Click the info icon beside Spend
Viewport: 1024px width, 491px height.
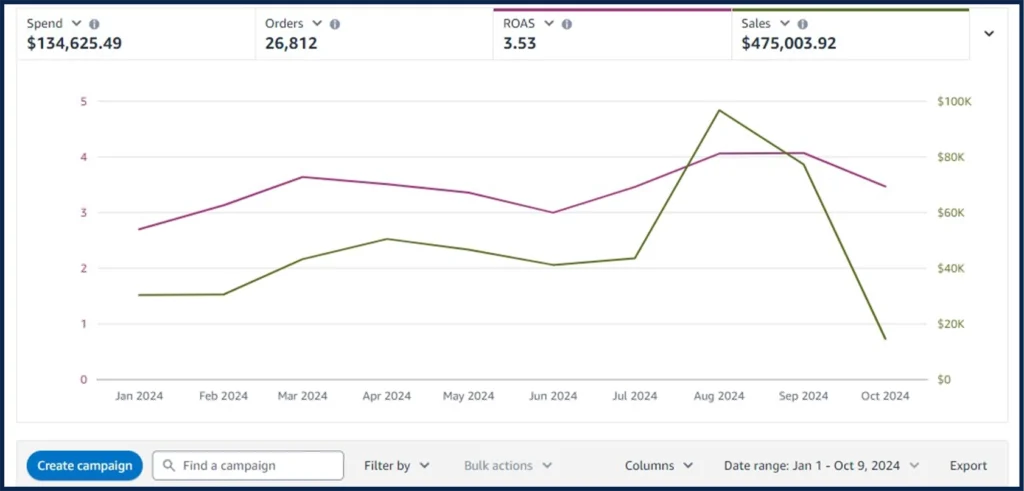coord(94,24)
